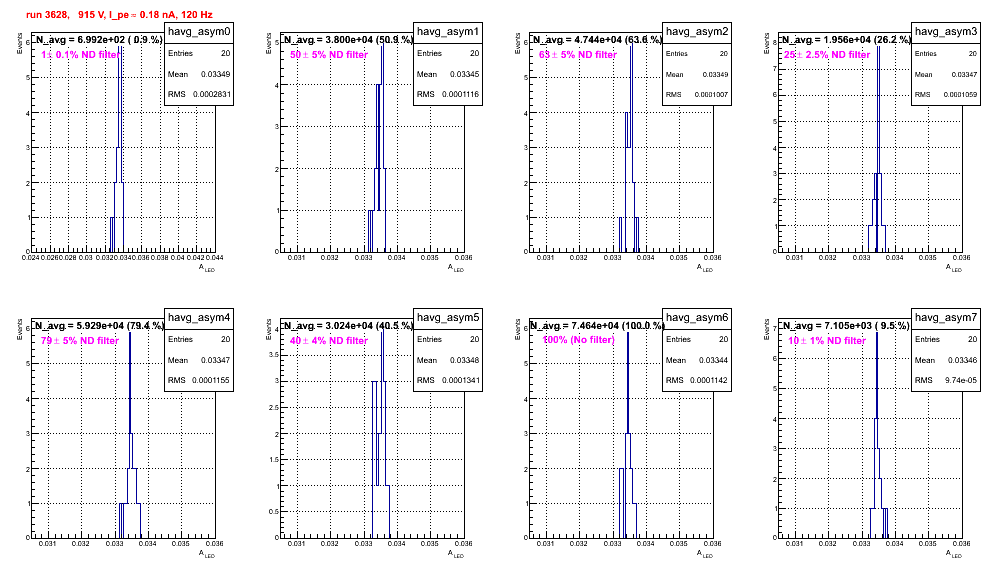Click RMS value 0.0001059 in havg_asym3
The height and width of the screenshot is (572, 996).
[x=960, y=94]
